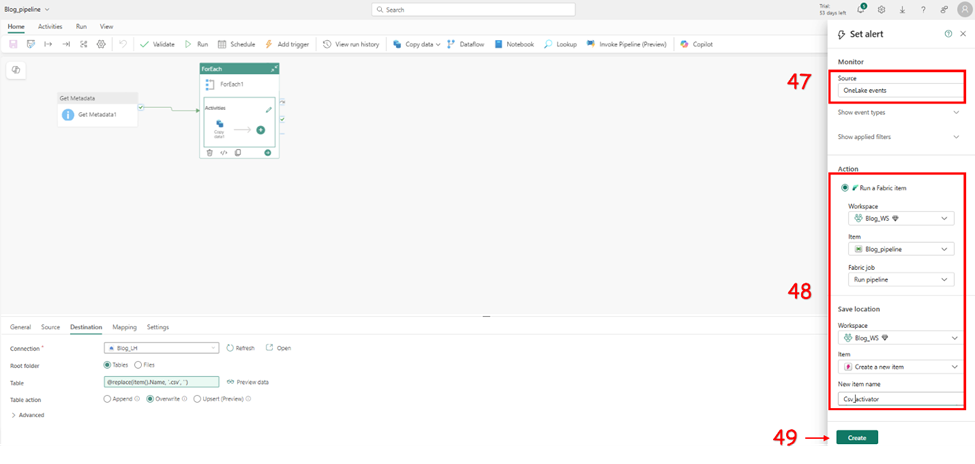The image size is (975, 464).
Task: Click the download icon in top bar
Action: point(902,10)
